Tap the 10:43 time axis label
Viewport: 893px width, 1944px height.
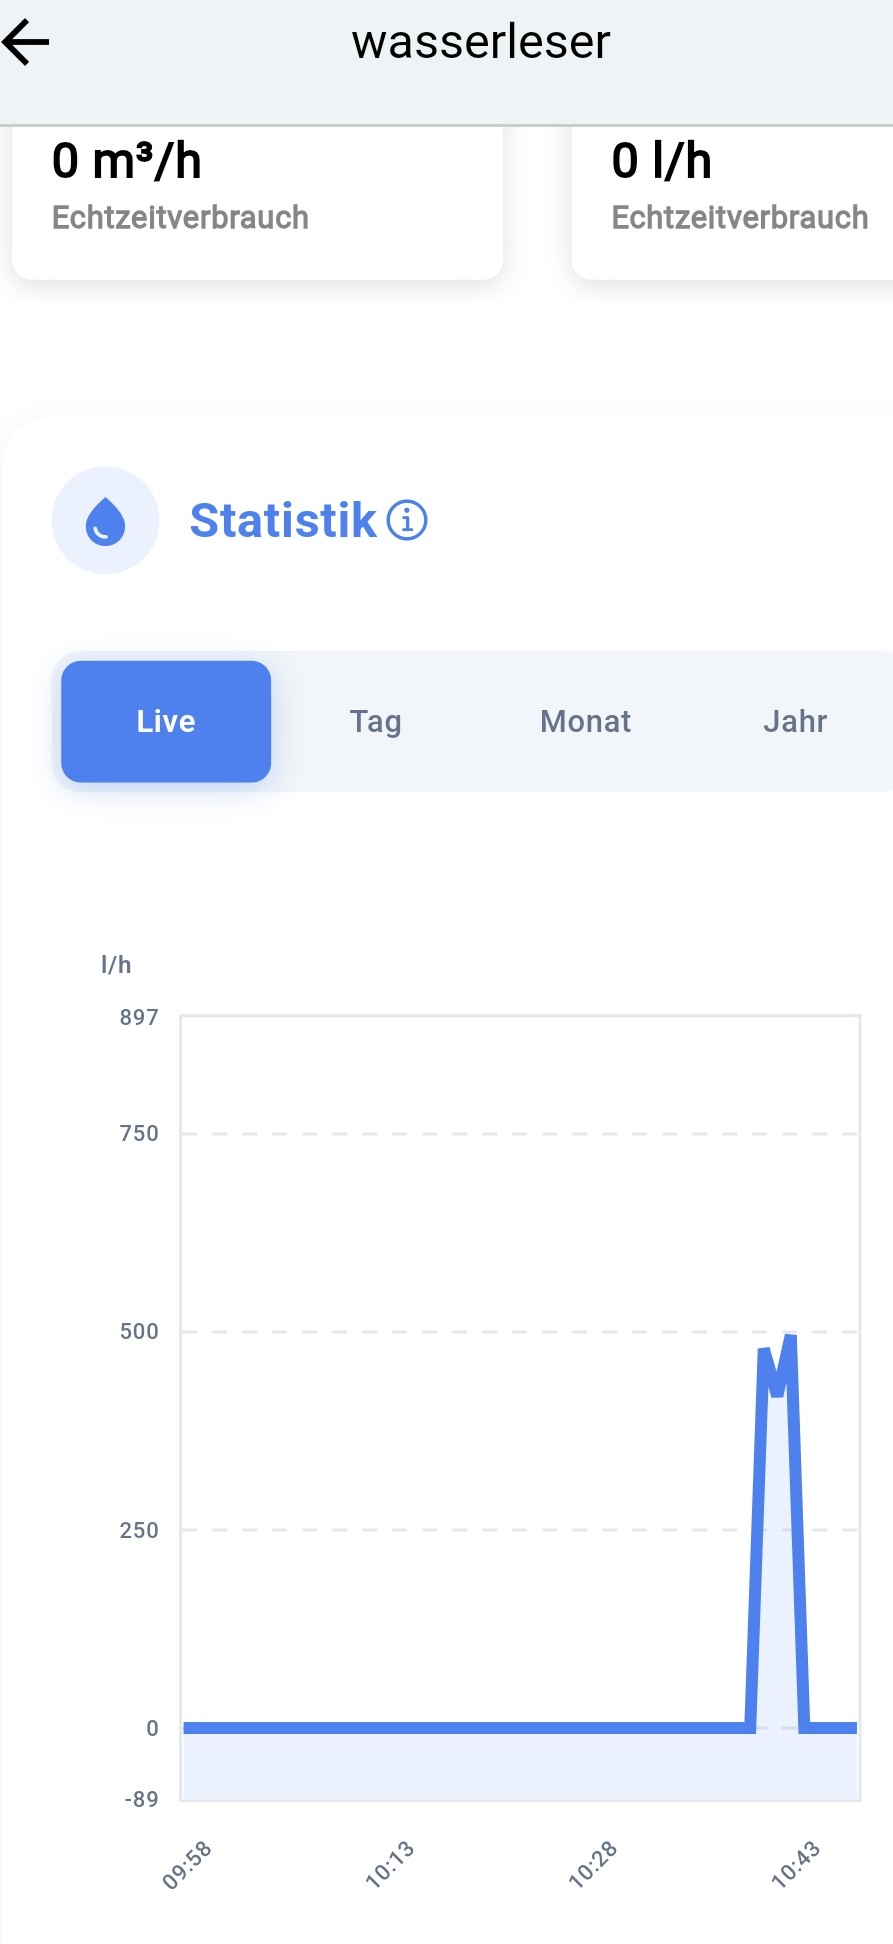point(796,1864)
